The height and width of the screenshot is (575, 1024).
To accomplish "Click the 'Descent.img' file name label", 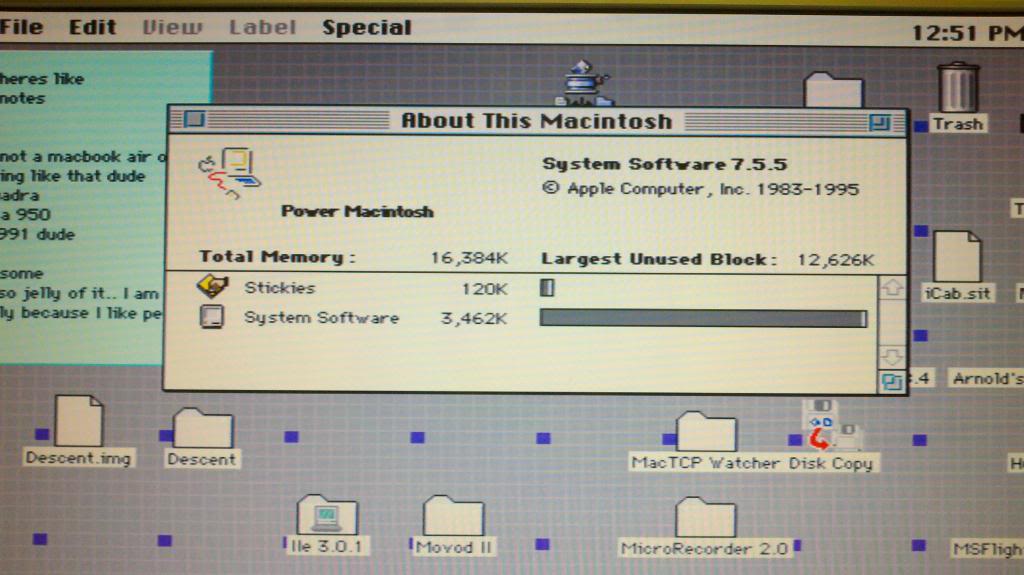I will (x=78, y=458).
